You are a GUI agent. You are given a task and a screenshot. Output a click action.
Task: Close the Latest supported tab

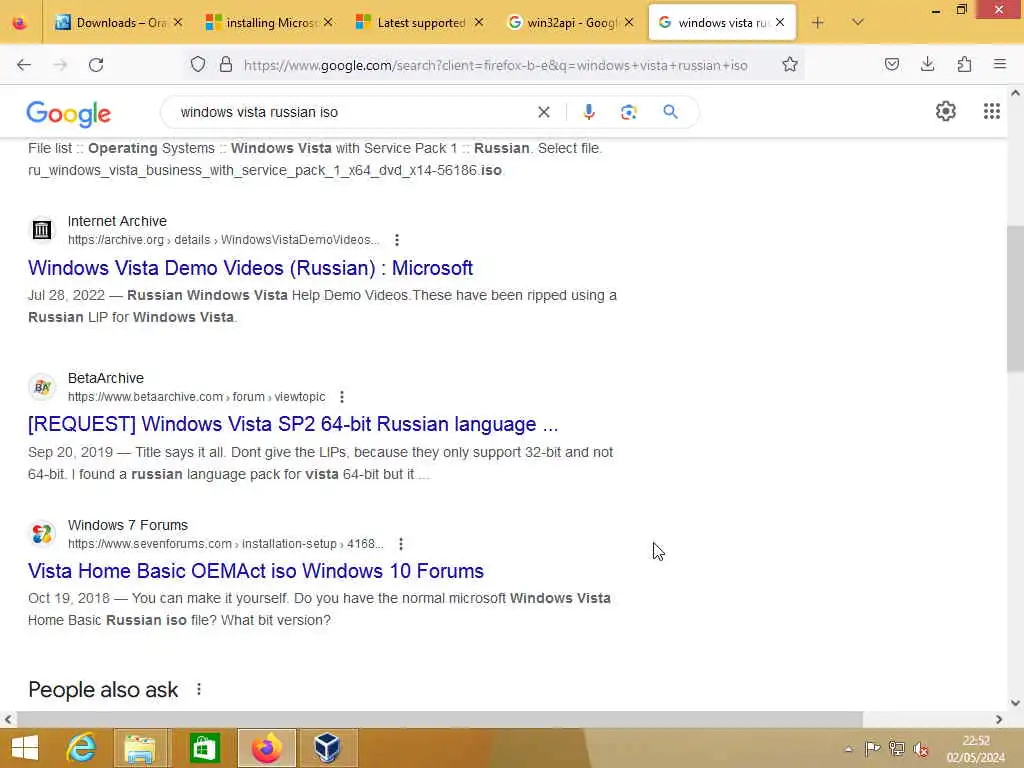479,22
